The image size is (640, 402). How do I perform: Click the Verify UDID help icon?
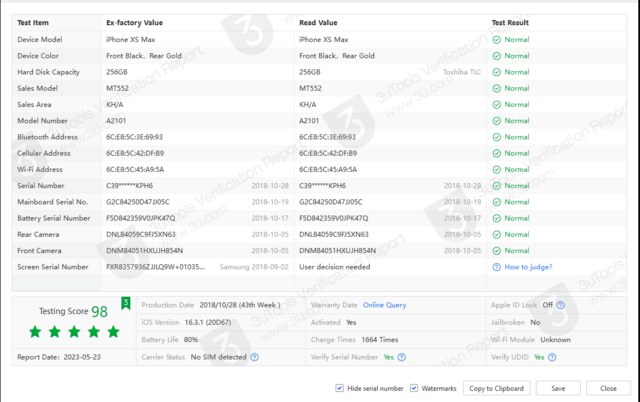(x=552, y=357)
